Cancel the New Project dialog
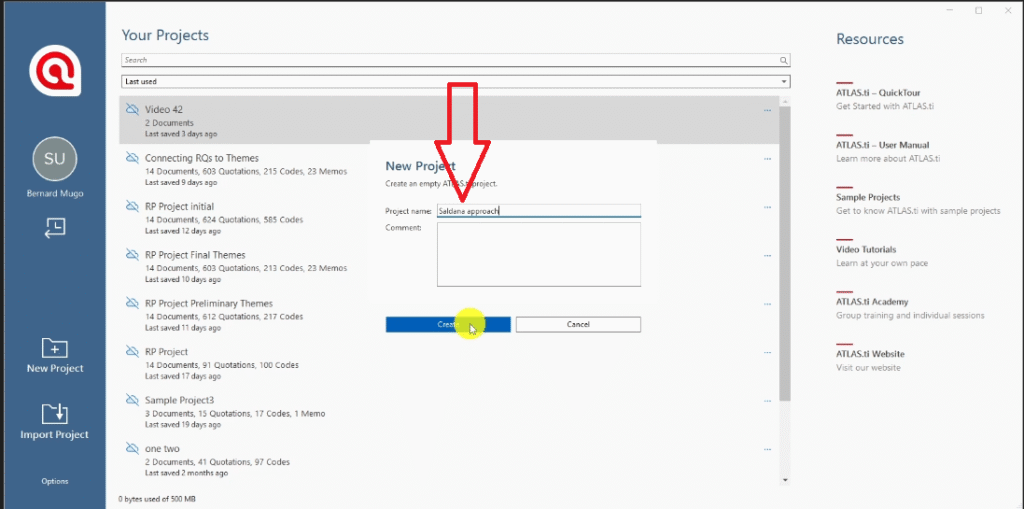1024x509 pixels. pyautogui.click(x=578, y=324)
